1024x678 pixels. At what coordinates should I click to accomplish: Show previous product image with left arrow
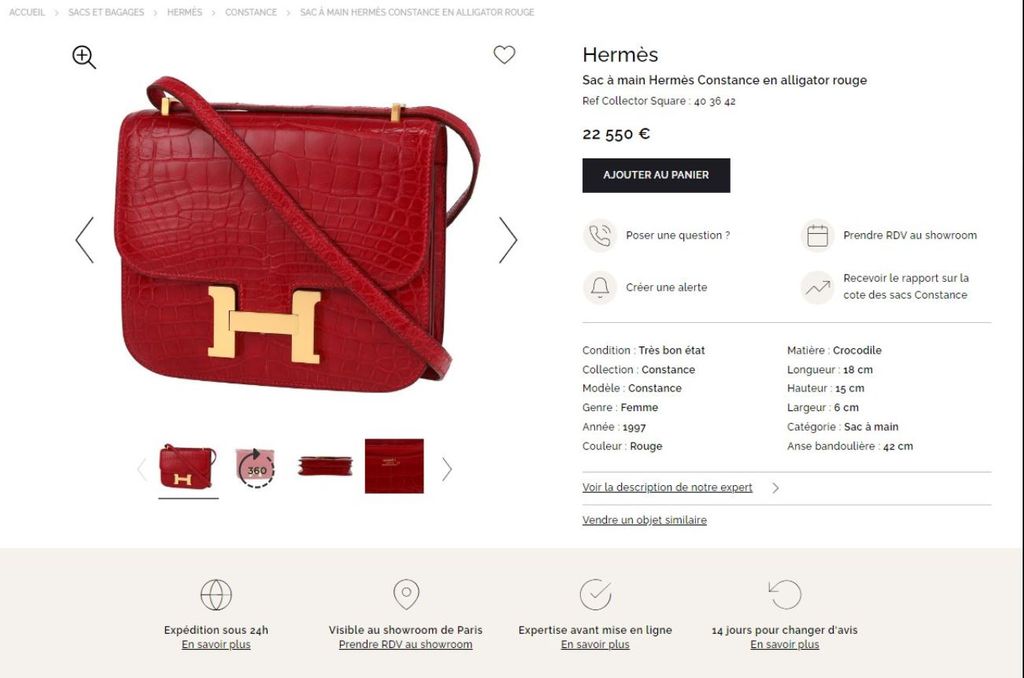point(84,240)
